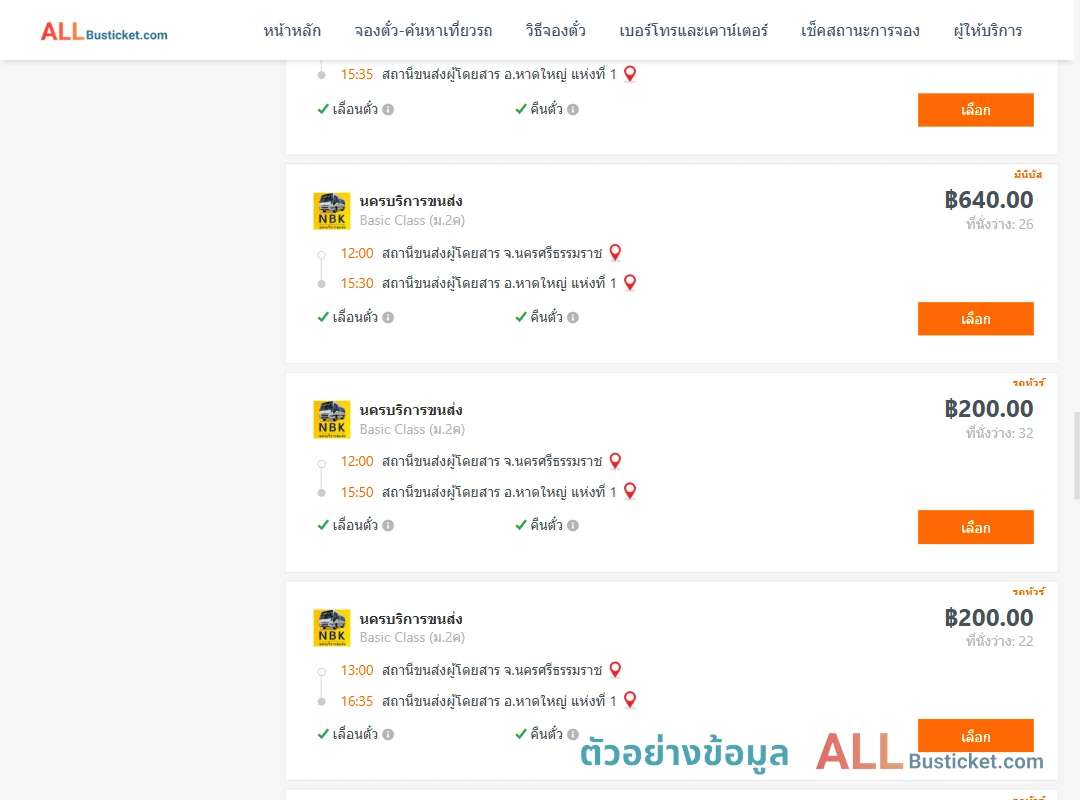Click ที่นั่งว่าง: 32 seat count
Image resolution: width=1080 pixels, height=800 pixels.
coord(999,433)
